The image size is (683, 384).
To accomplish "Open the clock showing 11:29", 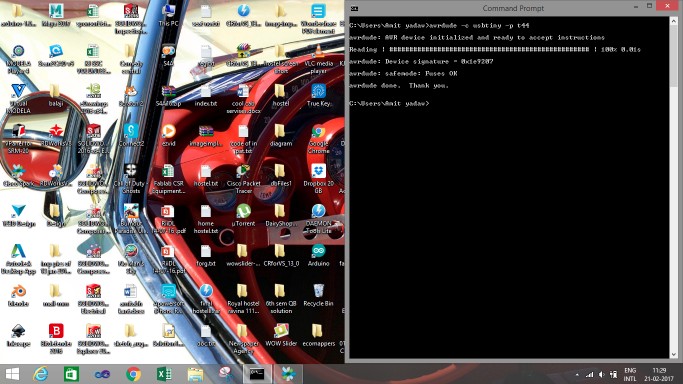I will tap(659, 374).
